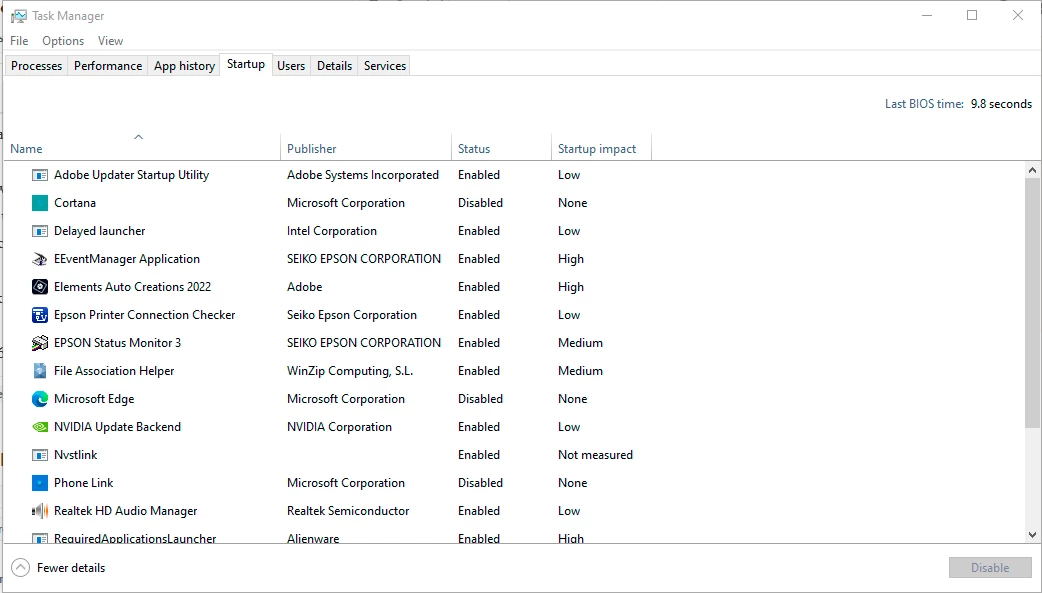Select the Delayed launcher name
Image resolution: width=1042 pixels, height=593 pixels.
pyautogui.click(x=100, y=231)
